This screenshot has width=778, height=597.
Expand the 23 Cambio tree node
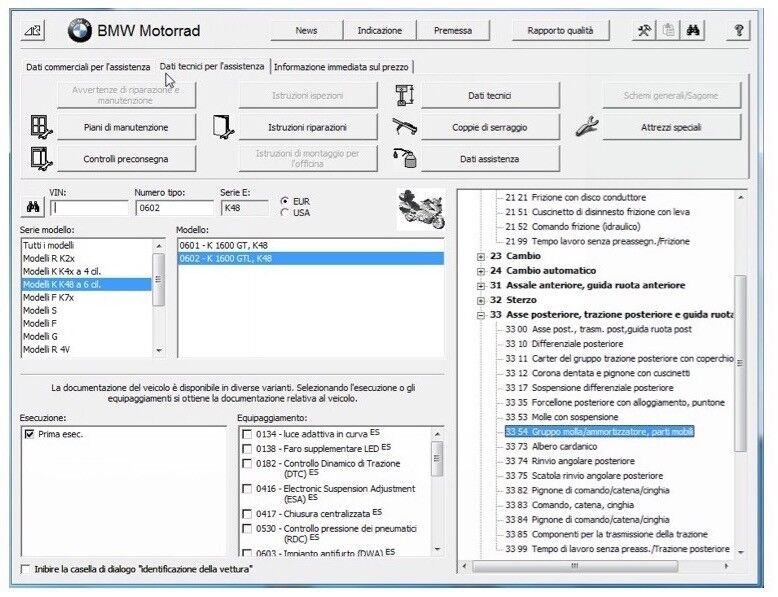coord(482,256)
